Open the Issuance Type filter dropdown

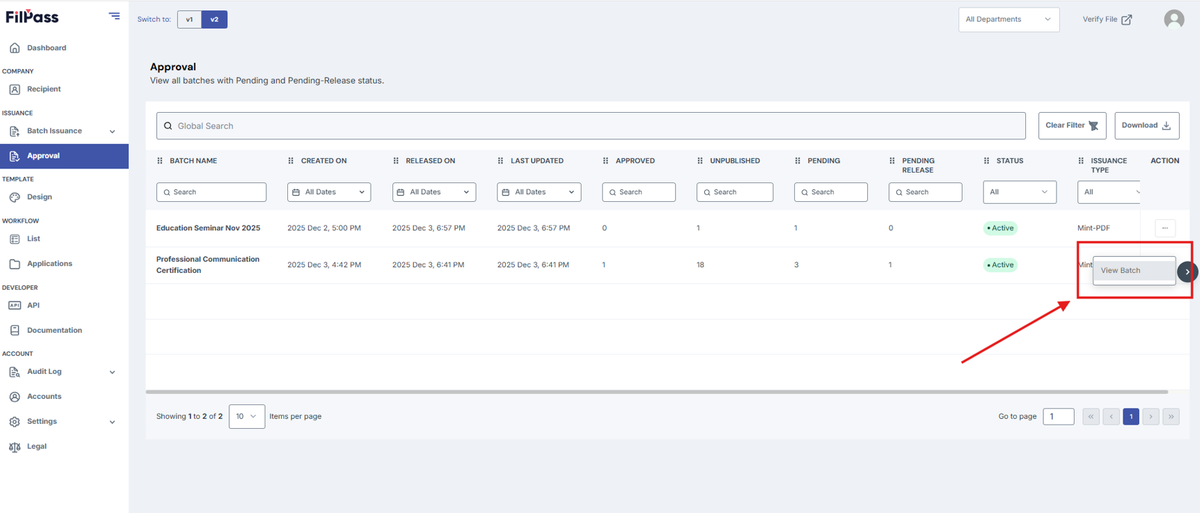pyautogui.click(x=1110, y=192)
